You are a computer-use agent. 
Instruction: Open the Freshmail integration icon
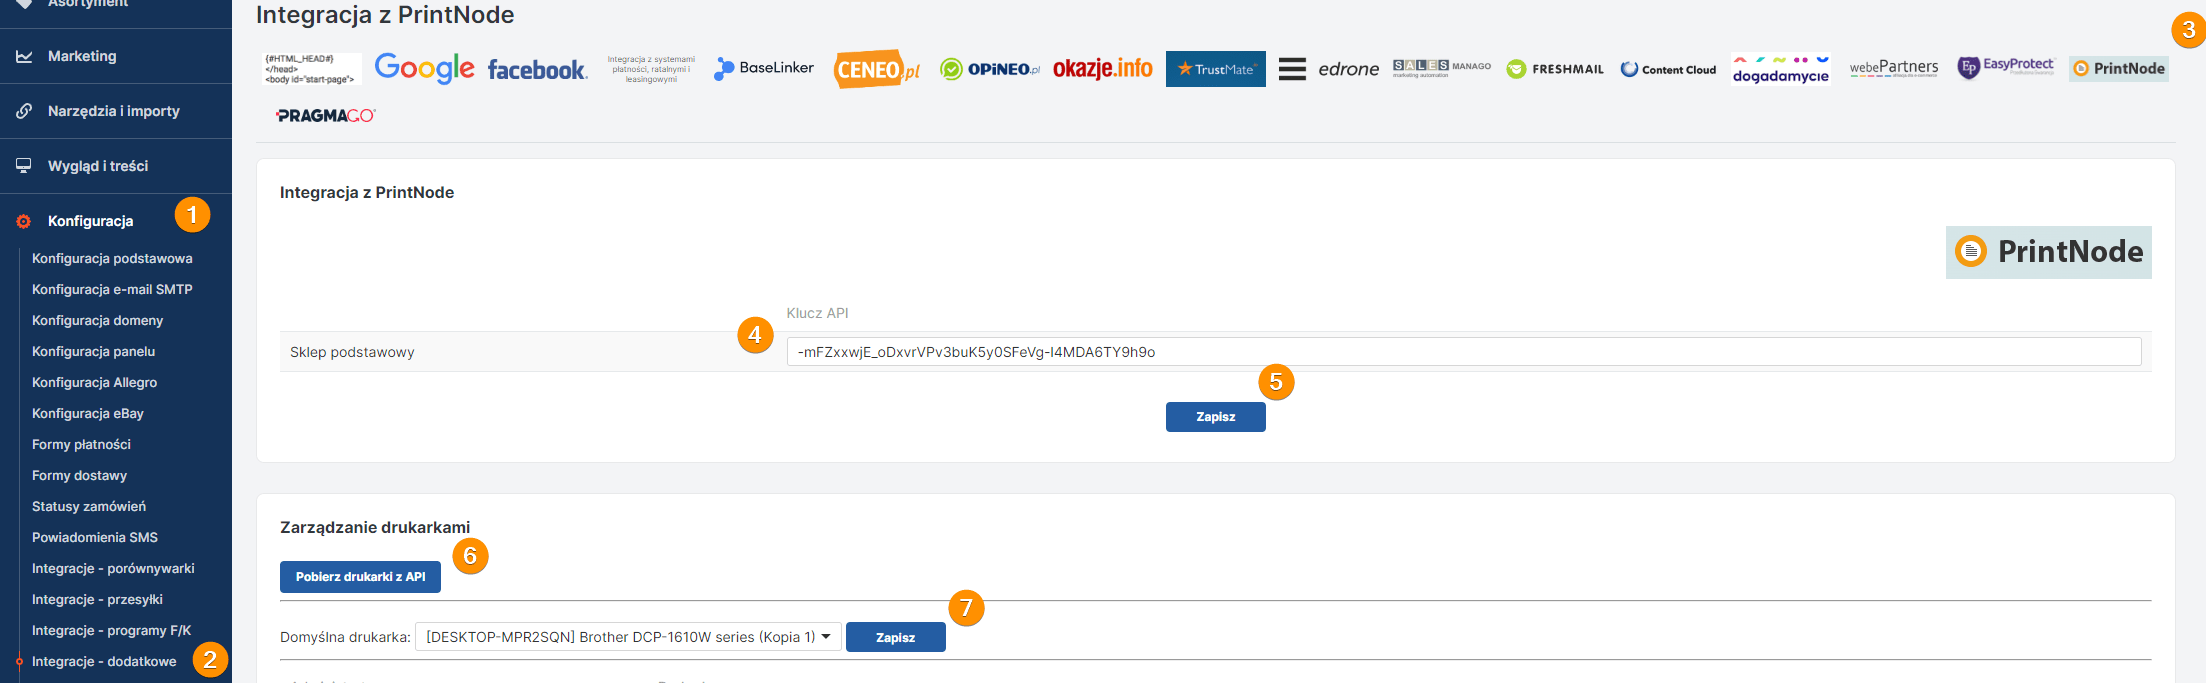(x=1555, y=69)
